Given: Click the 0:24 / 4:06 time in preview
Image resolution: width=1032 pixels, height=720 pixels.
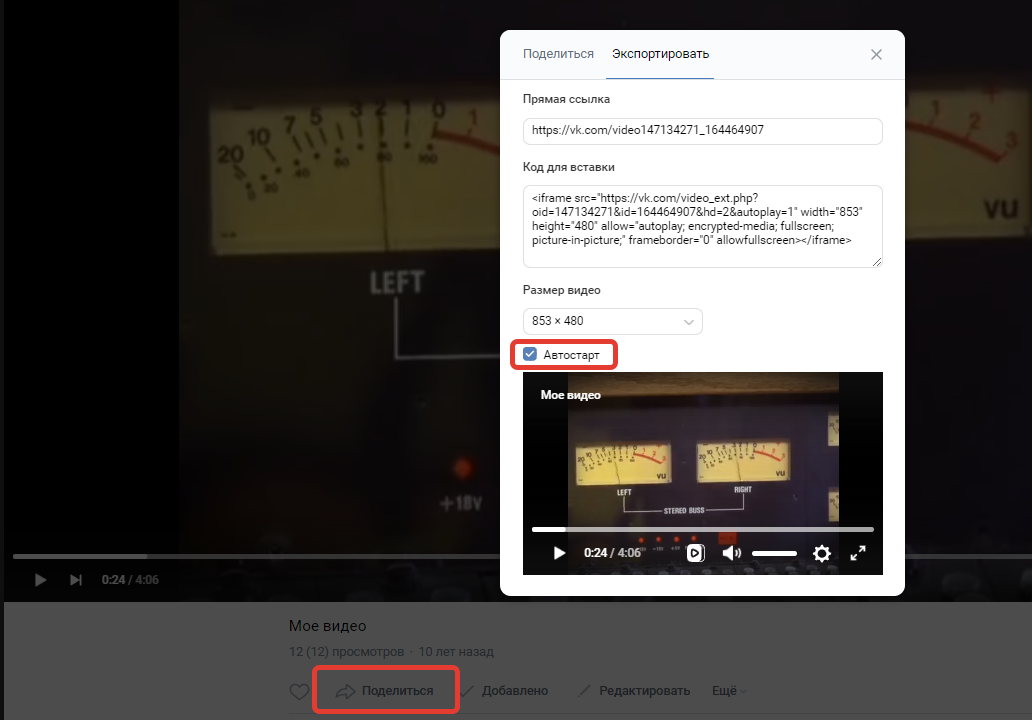Looking at the screenshot, I should coord(612,553).
